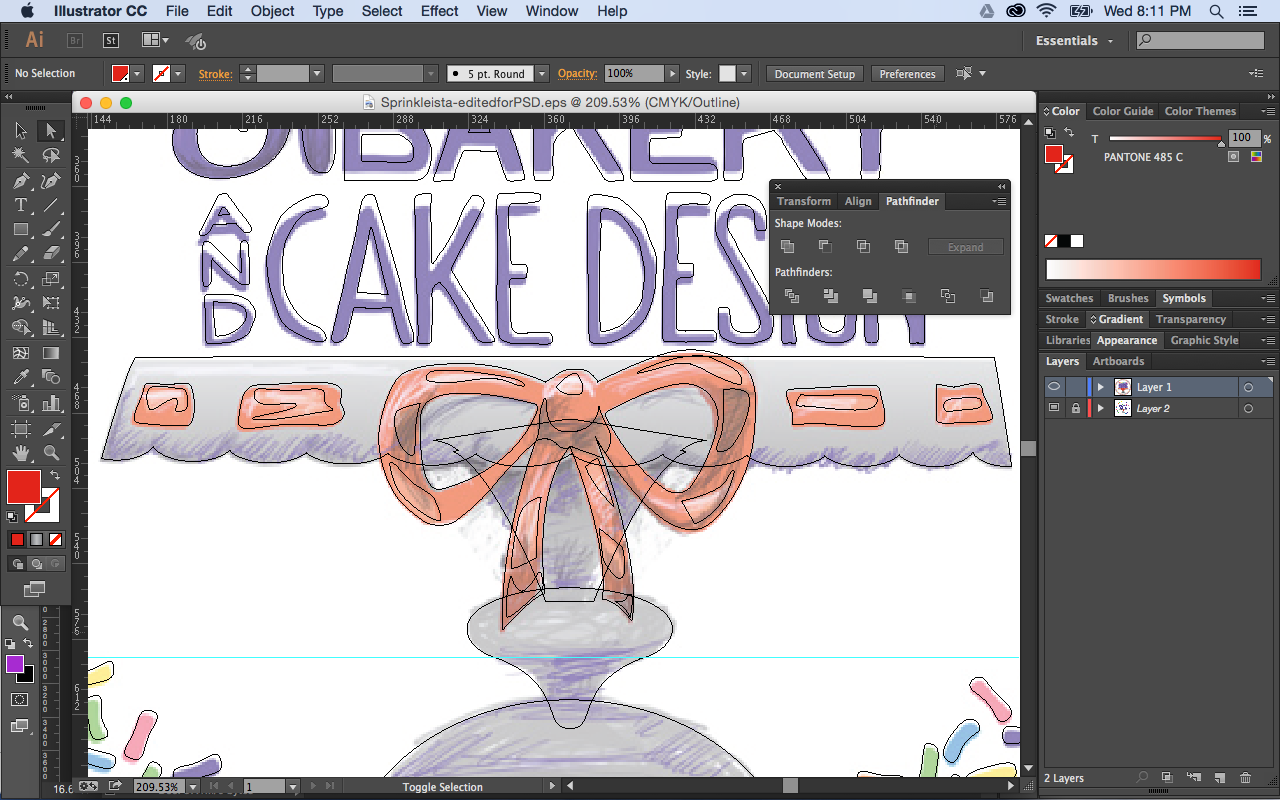
Task: Open the 5 pt. Round brush dropdown
Action: (x=542, y=74)
